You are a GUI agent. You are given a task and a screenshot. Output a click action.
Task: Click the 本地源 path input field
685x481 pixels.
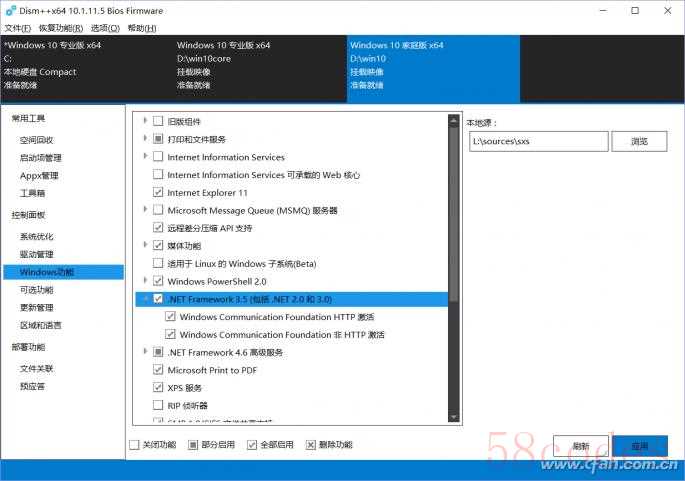pyautogui.click(x=539, y=141)
